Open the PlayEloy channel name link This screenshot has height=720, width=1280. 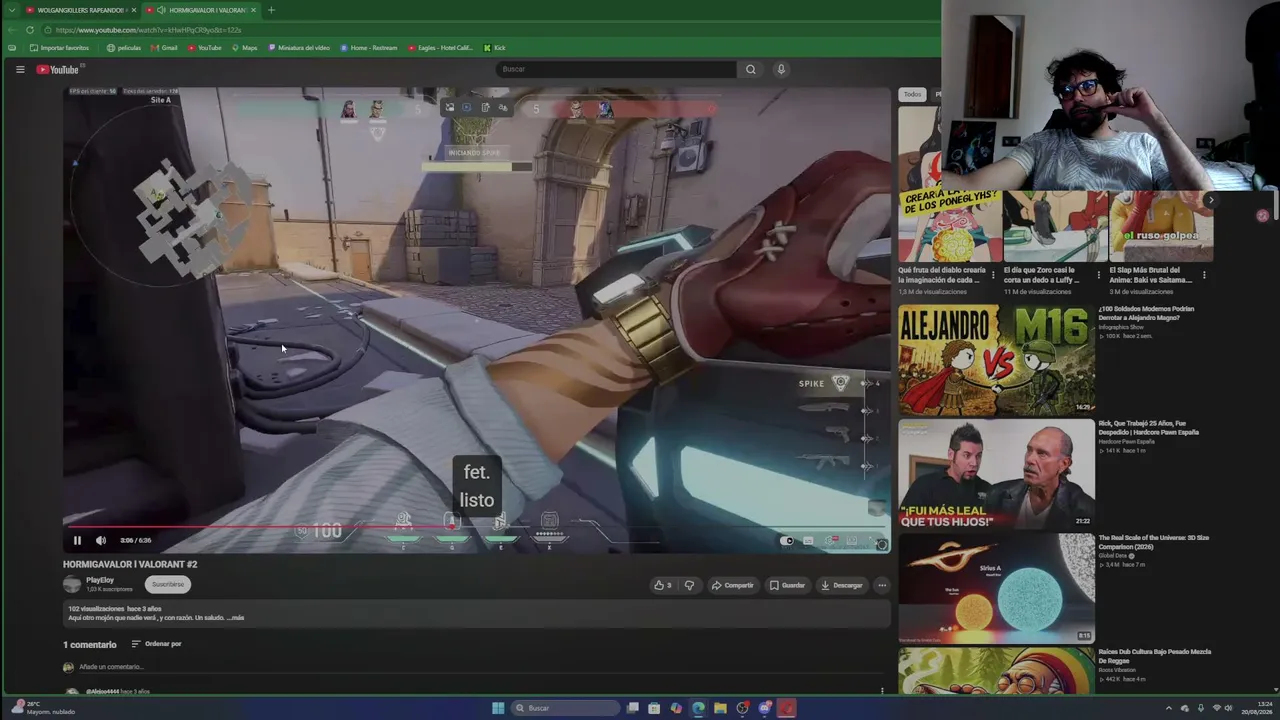[x=100, y=580]
